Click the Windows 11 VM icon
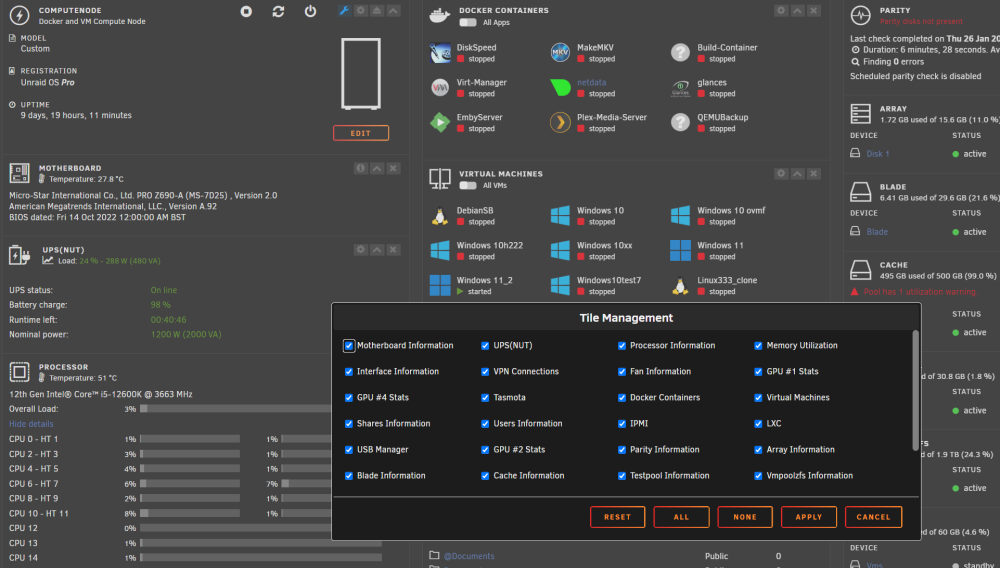 click(680, 251)
